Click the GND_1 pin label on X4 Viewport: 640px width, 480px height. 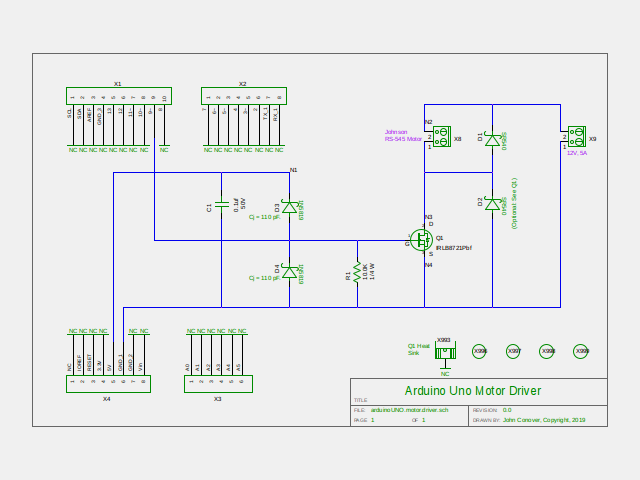(x=120, y=363)
